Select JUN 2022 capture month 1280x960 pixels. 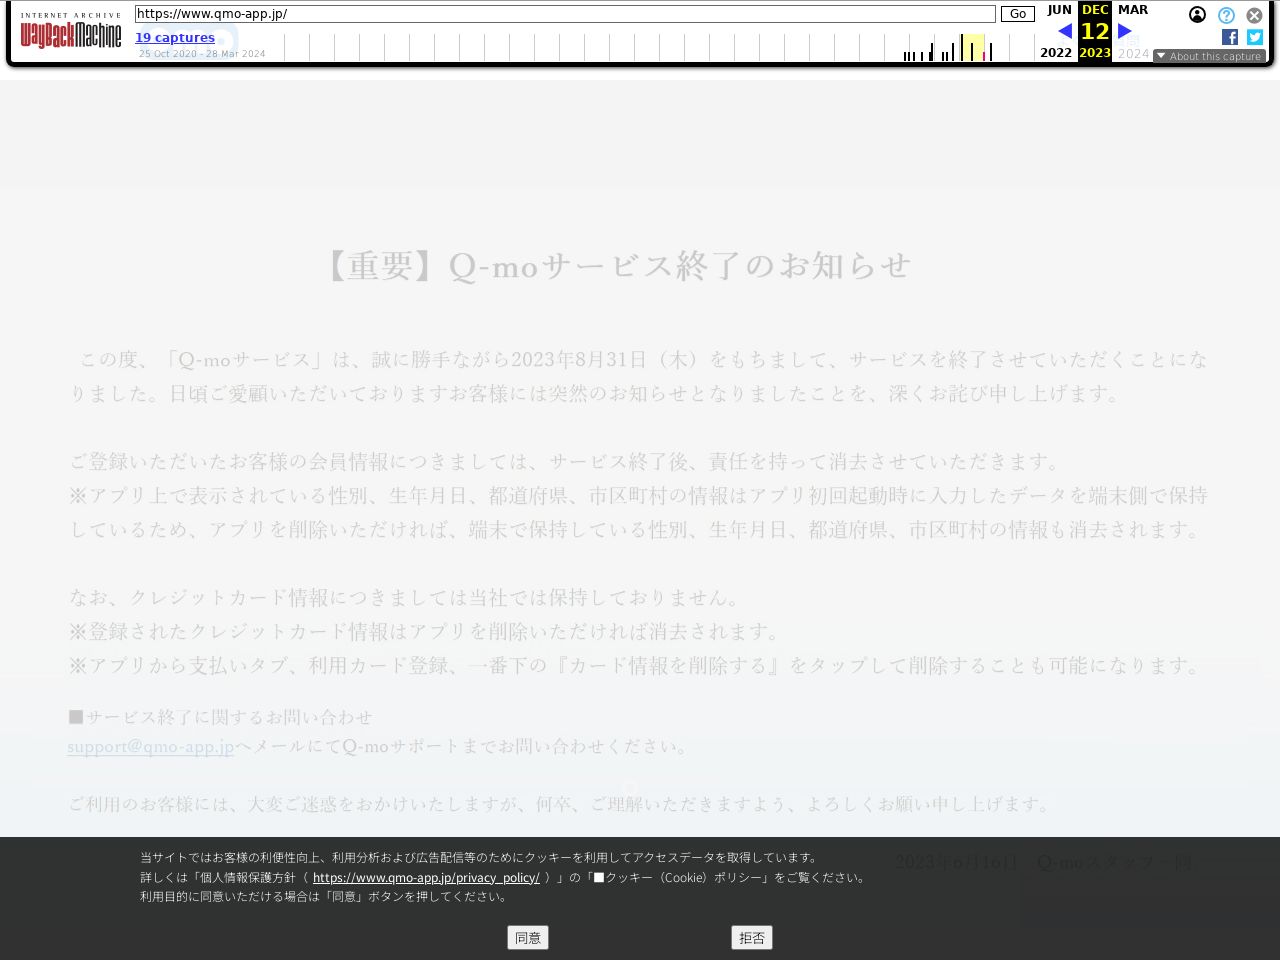pyautogui.click(x=1059, y=10)
